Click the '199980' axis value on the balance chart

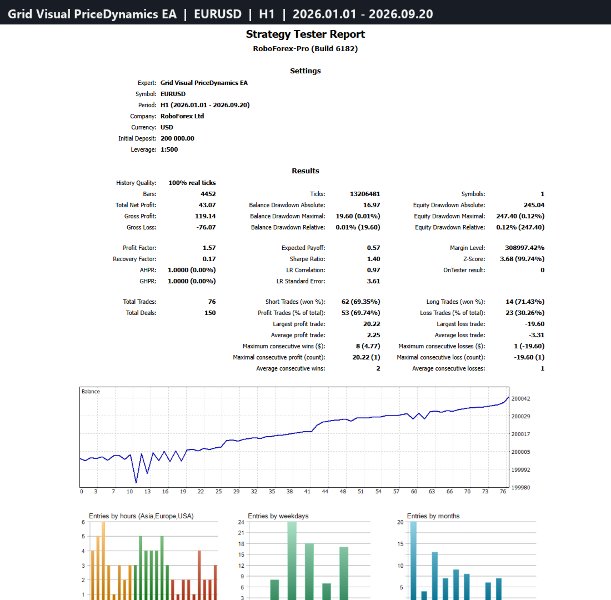[521, 488]
